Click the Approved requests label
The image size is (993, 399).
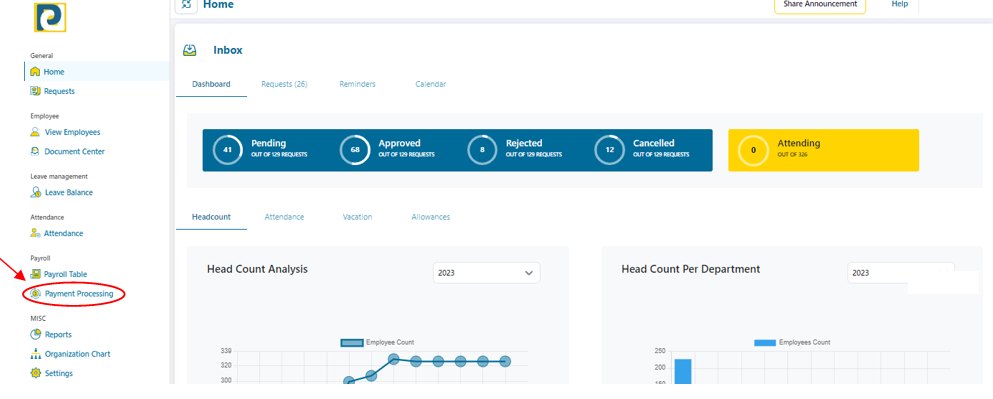click(400, 143)
